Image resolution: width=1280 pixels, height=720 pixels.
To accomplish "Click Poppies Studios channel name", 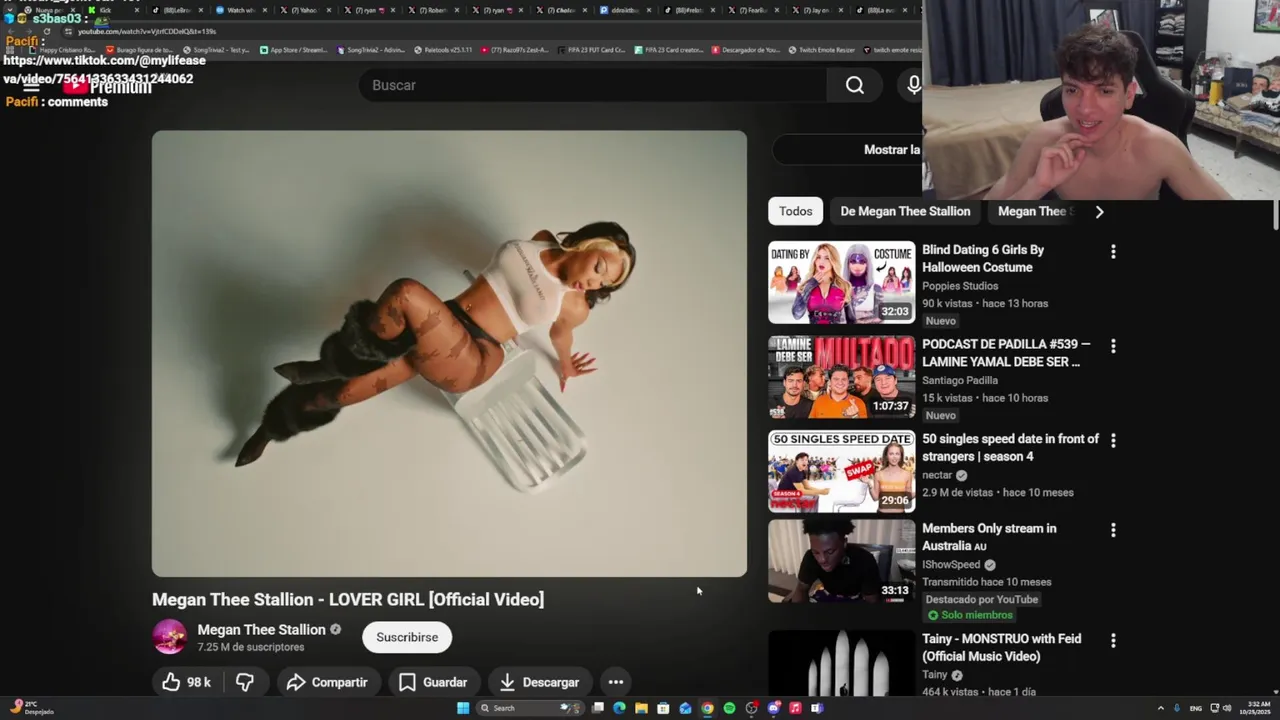I will [960, 286].
